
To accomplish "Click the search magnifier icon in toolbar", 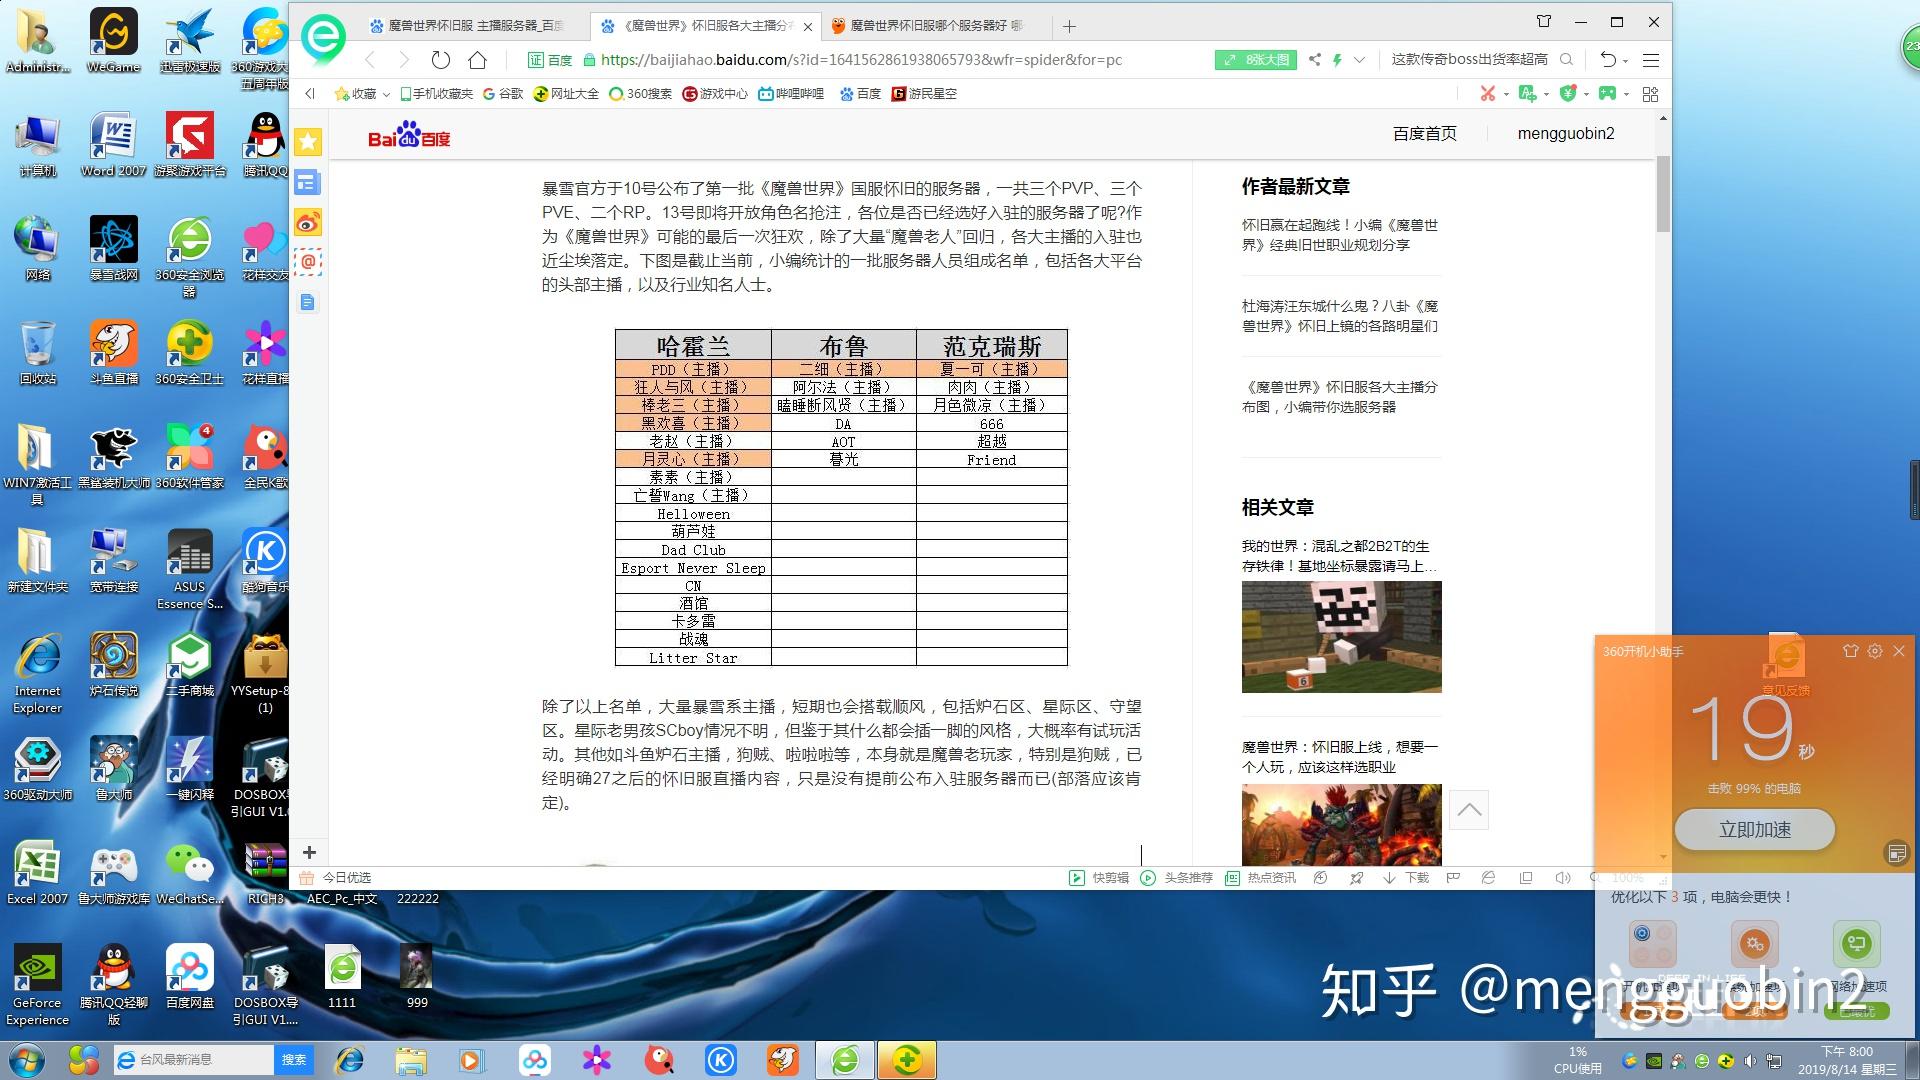I will [x=1566, y=60].
